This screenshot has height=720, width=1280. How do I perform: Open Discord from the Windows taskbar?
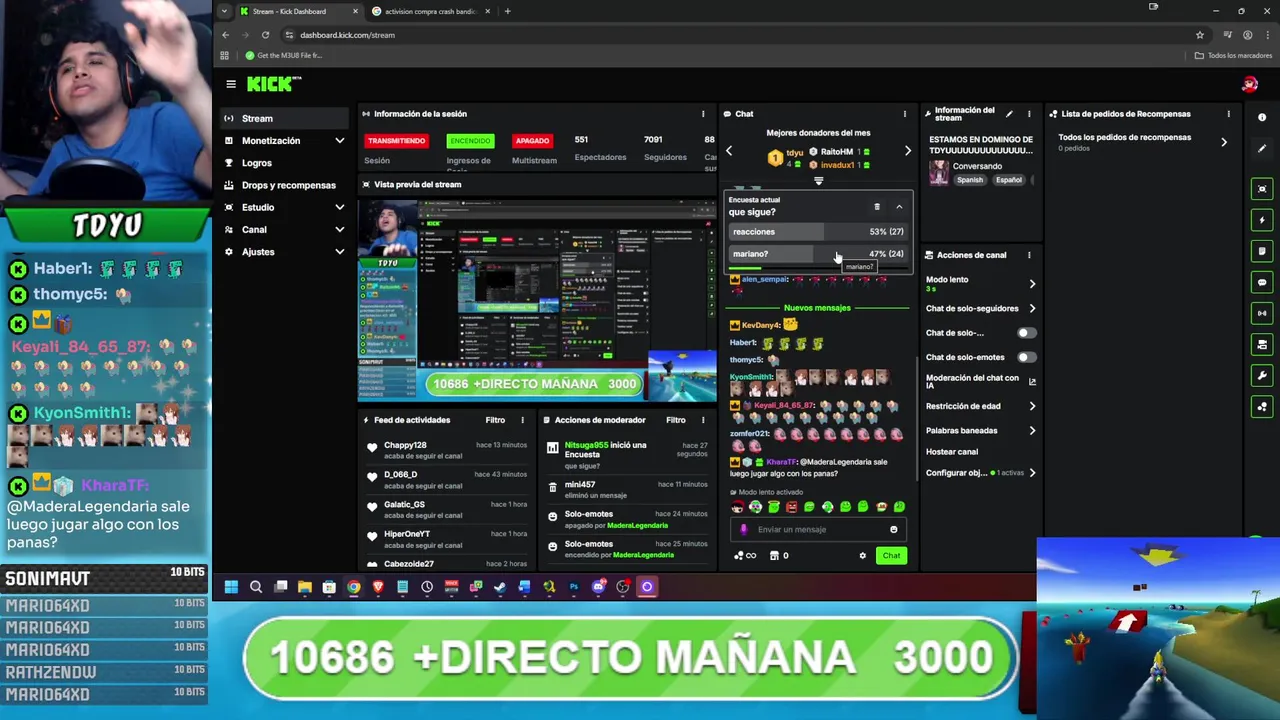pyautogui.click(x=598, y=587)
